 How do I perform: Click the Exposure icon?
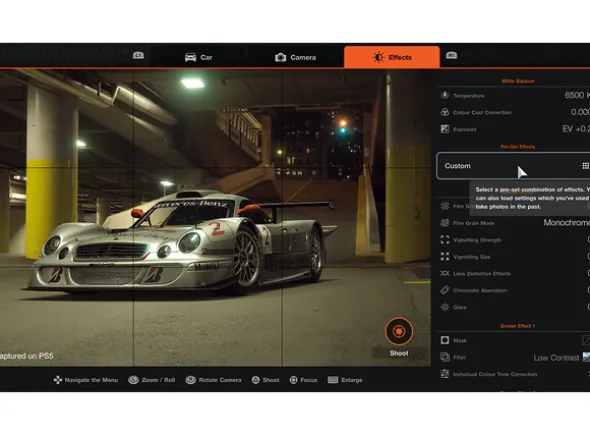[x=445, y=129]
